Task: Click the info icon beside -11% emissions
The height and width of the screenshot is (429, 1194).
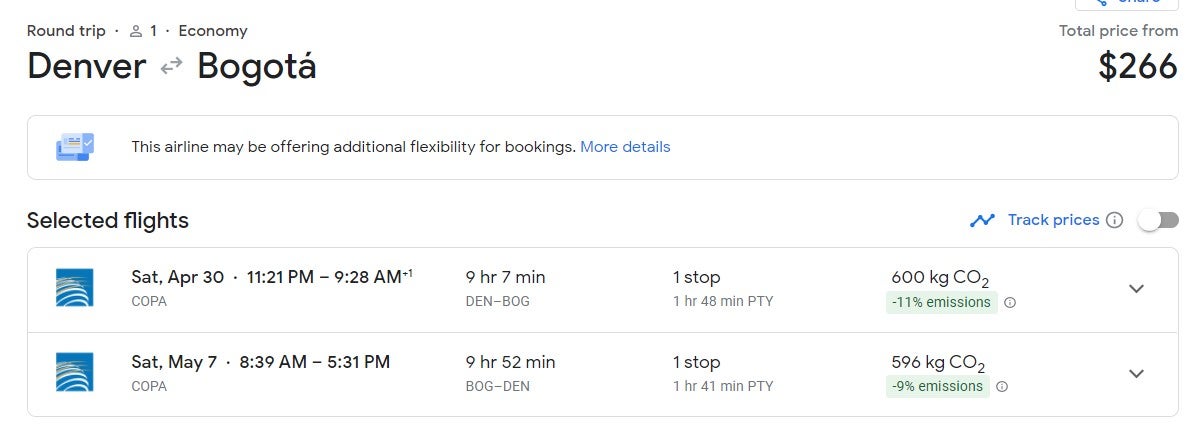Action: [x=1010, y=303]
